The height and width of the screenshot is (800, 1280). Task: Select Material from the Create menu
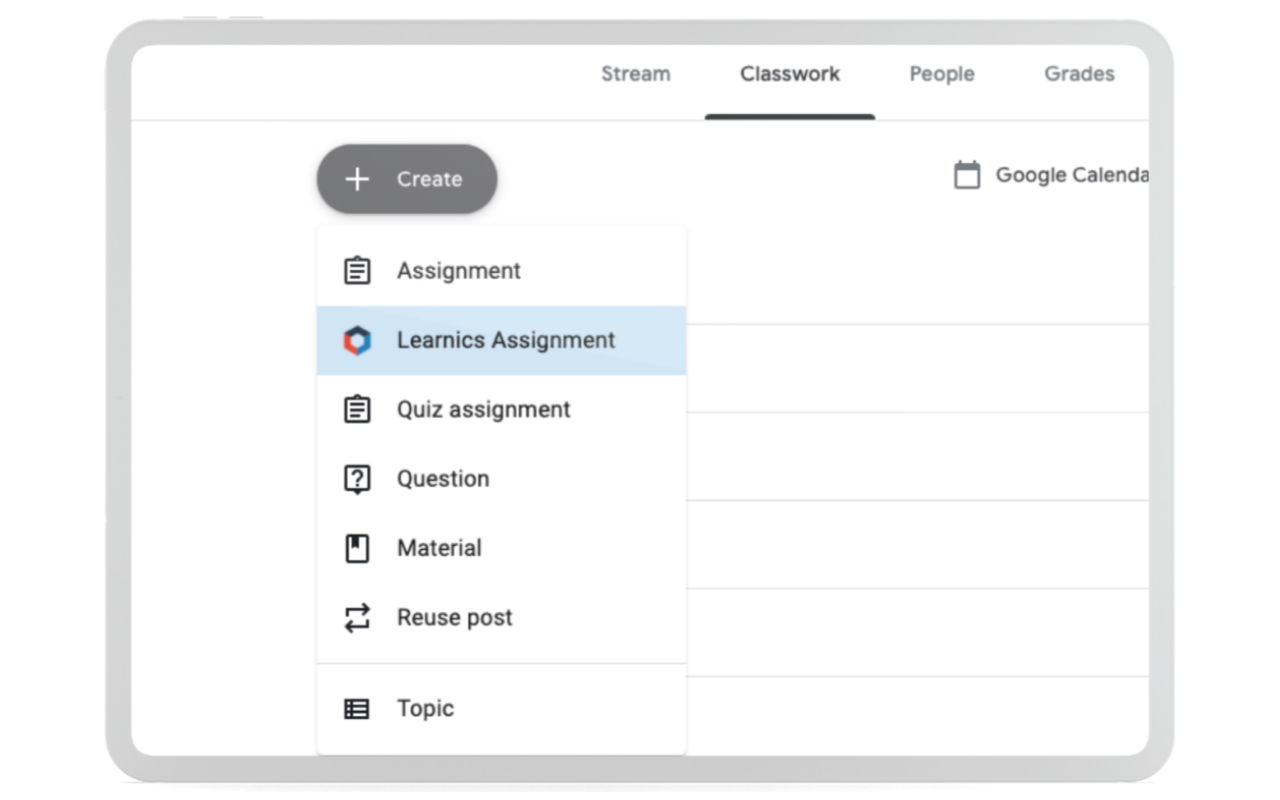tap(501, 548)
